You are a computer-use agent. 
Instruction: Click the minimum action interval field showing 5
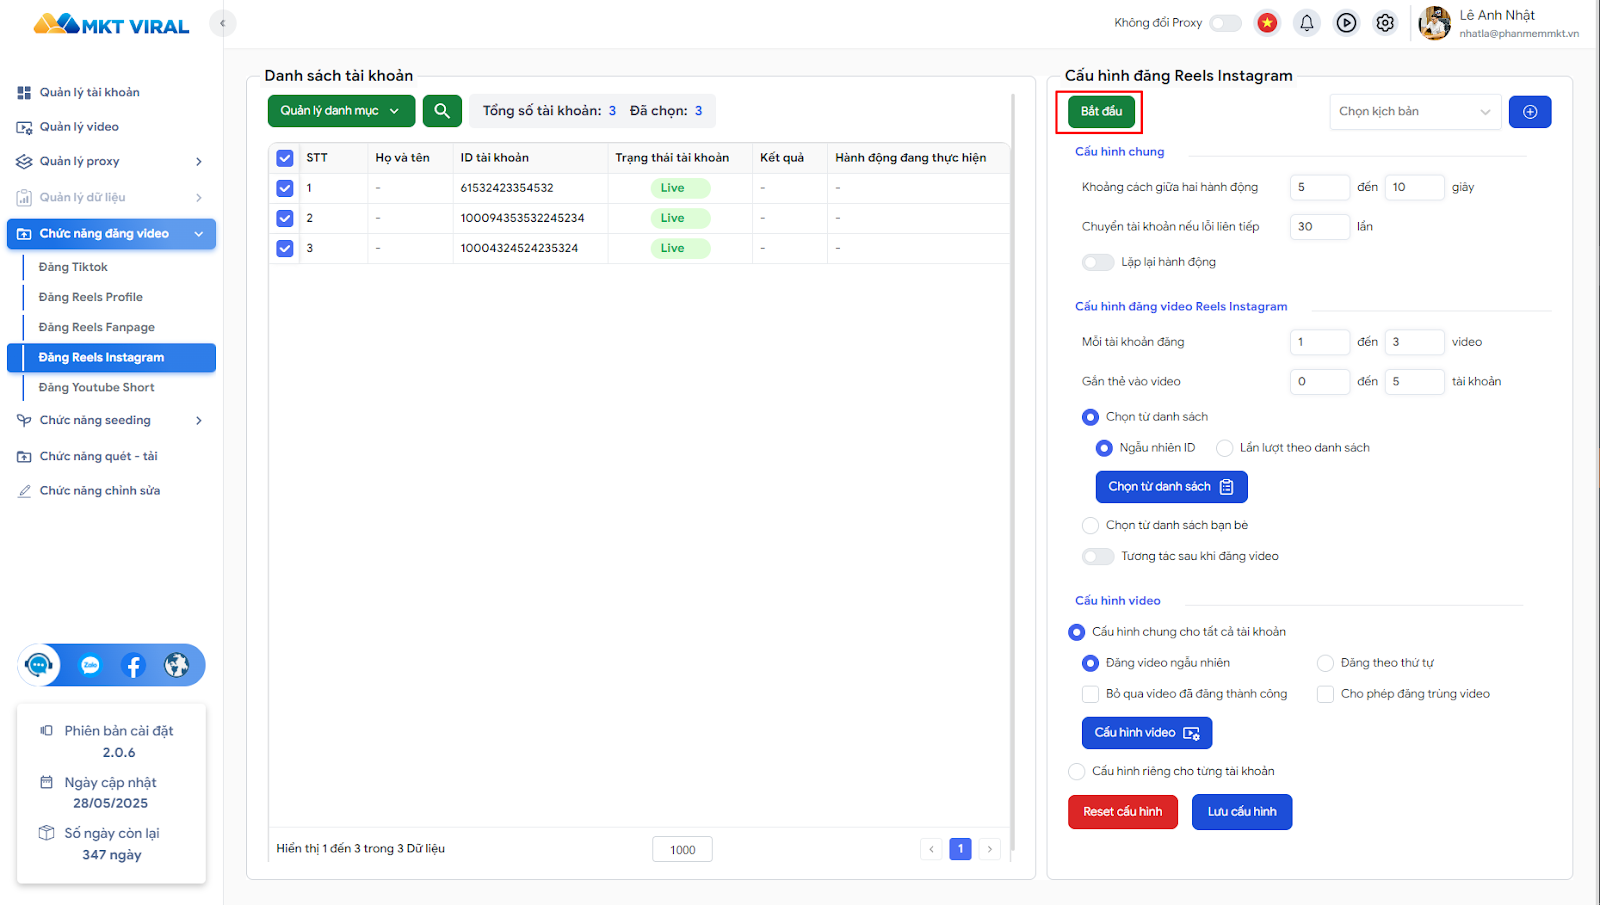pyautogui.click(x=1320, y=187)
